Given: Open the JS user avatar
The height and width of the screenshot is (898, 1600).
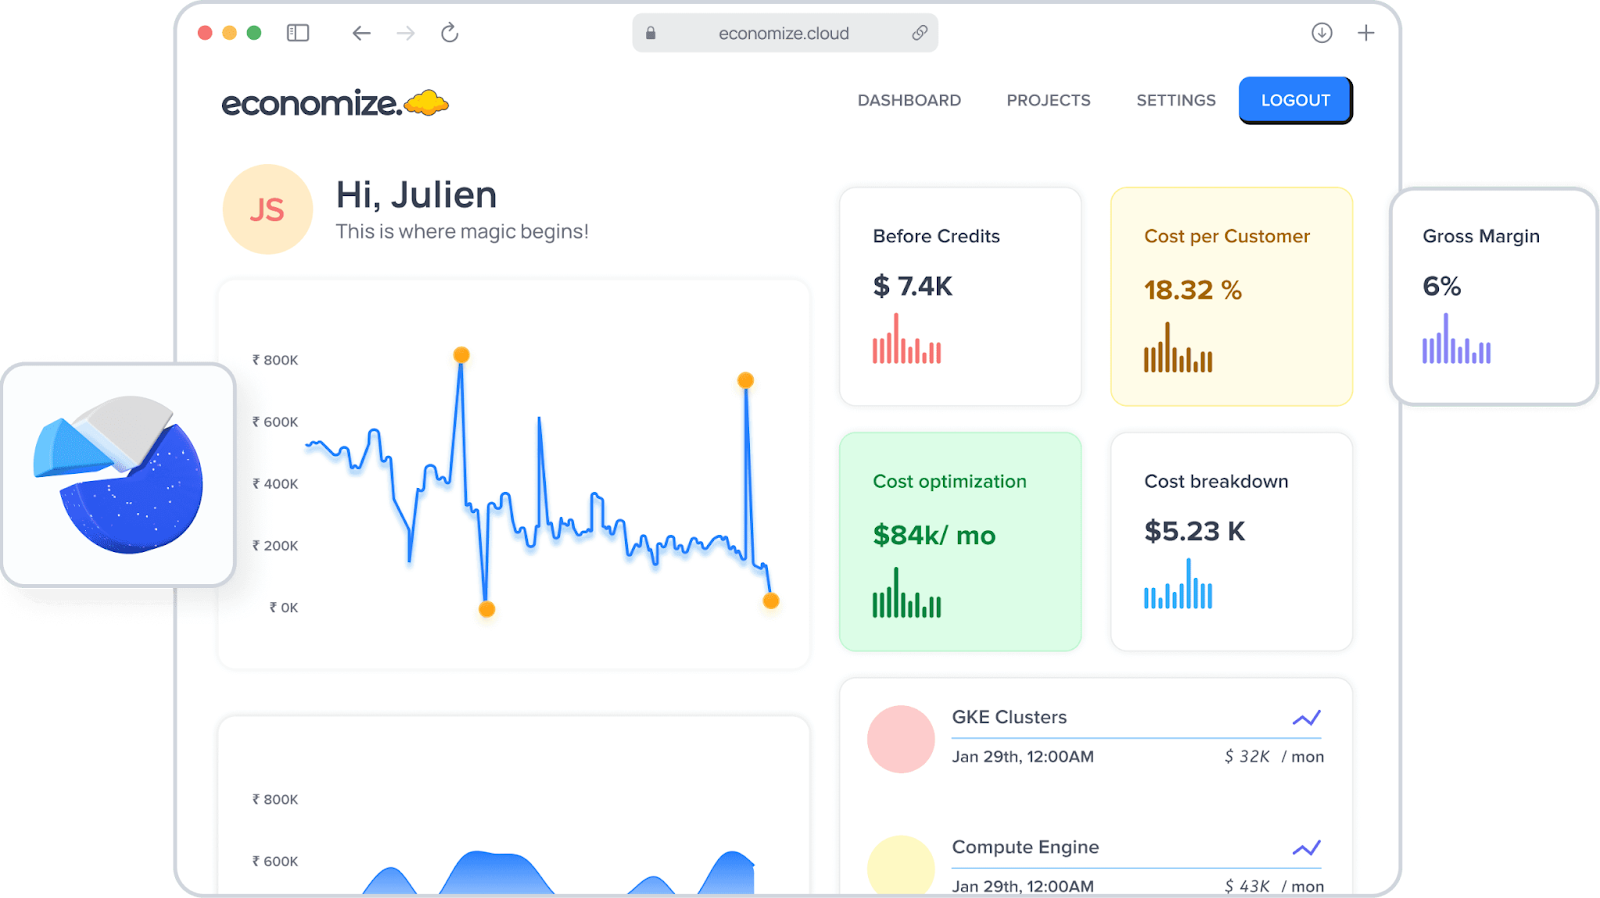Looking at the screenshot, I should coord(267,209).
